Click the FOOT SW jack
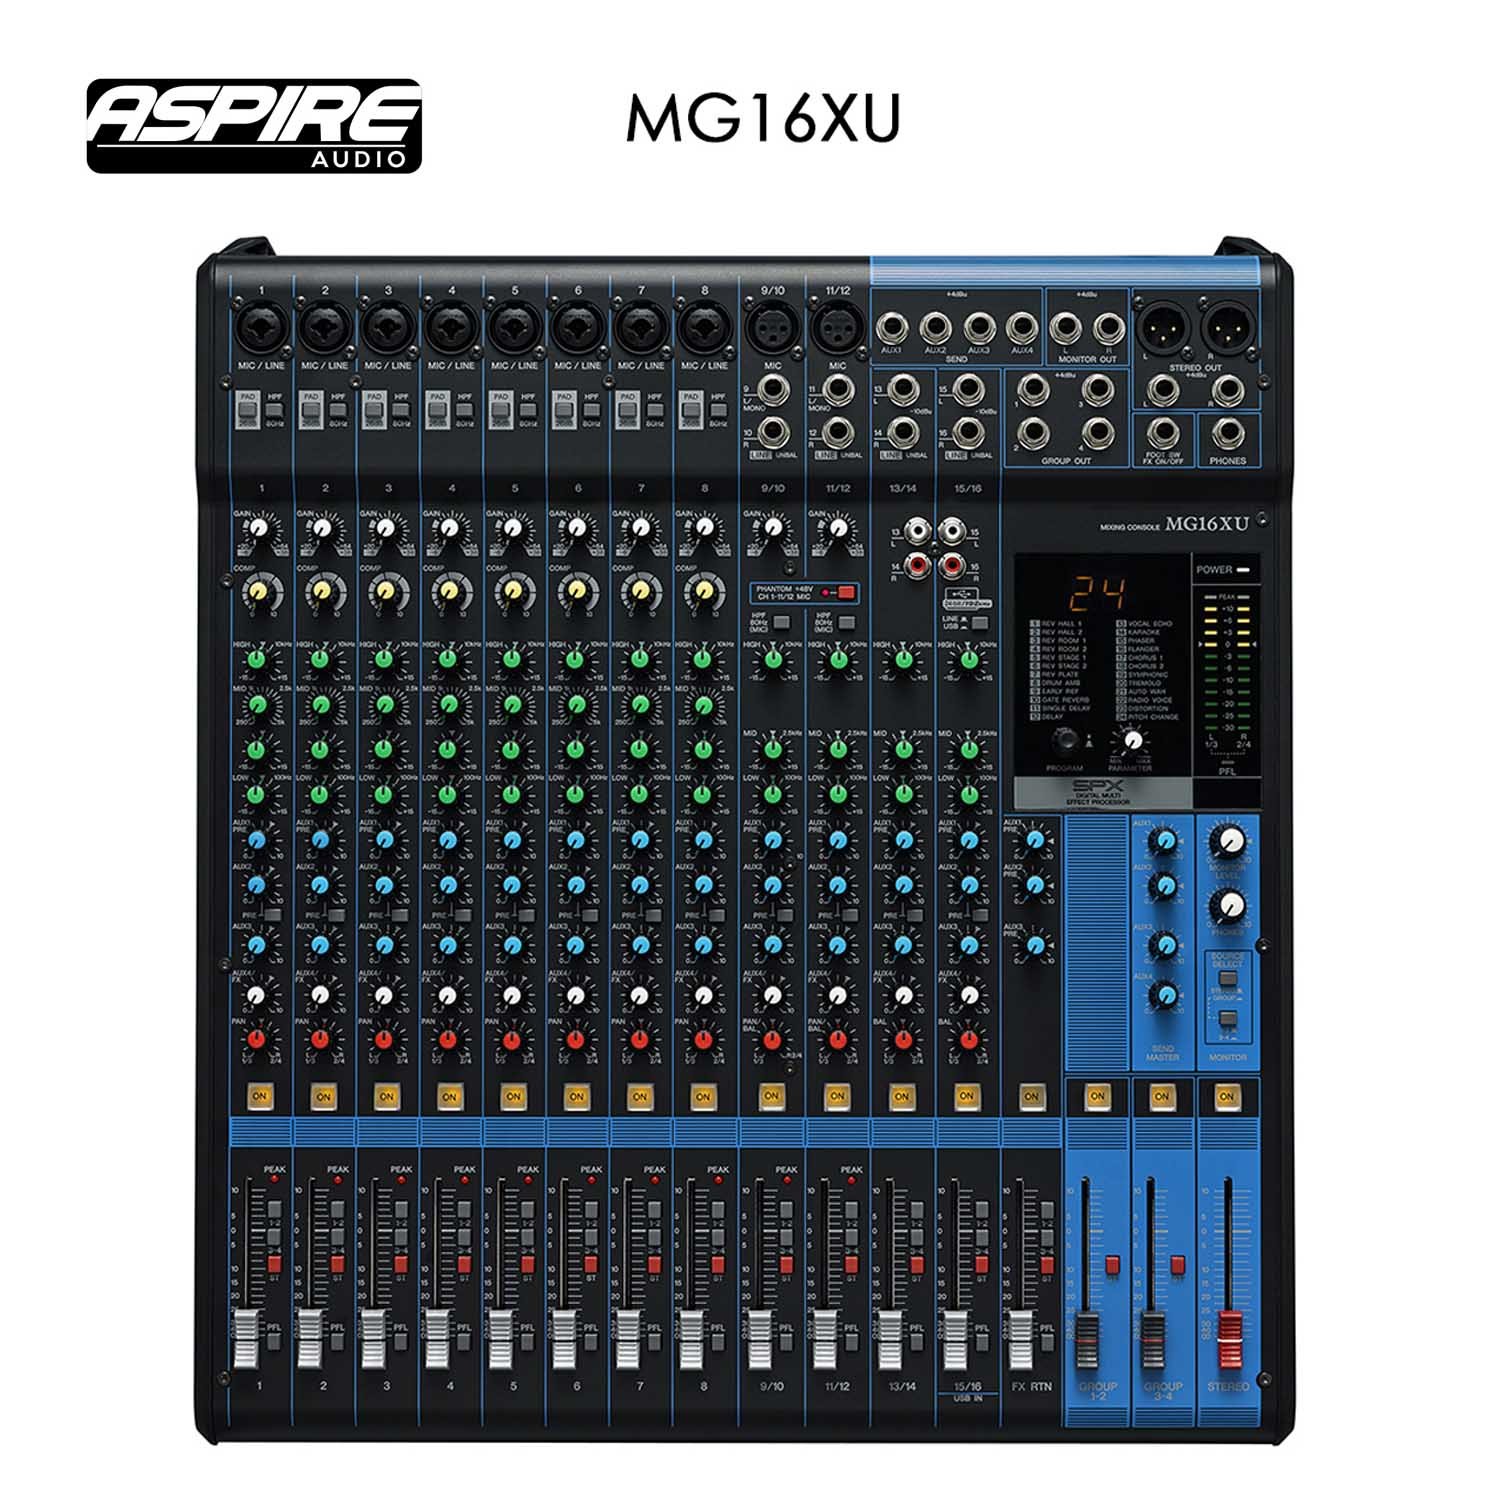The width and height of the screenshot is (1500, 1500). (x=1163, y=433)
